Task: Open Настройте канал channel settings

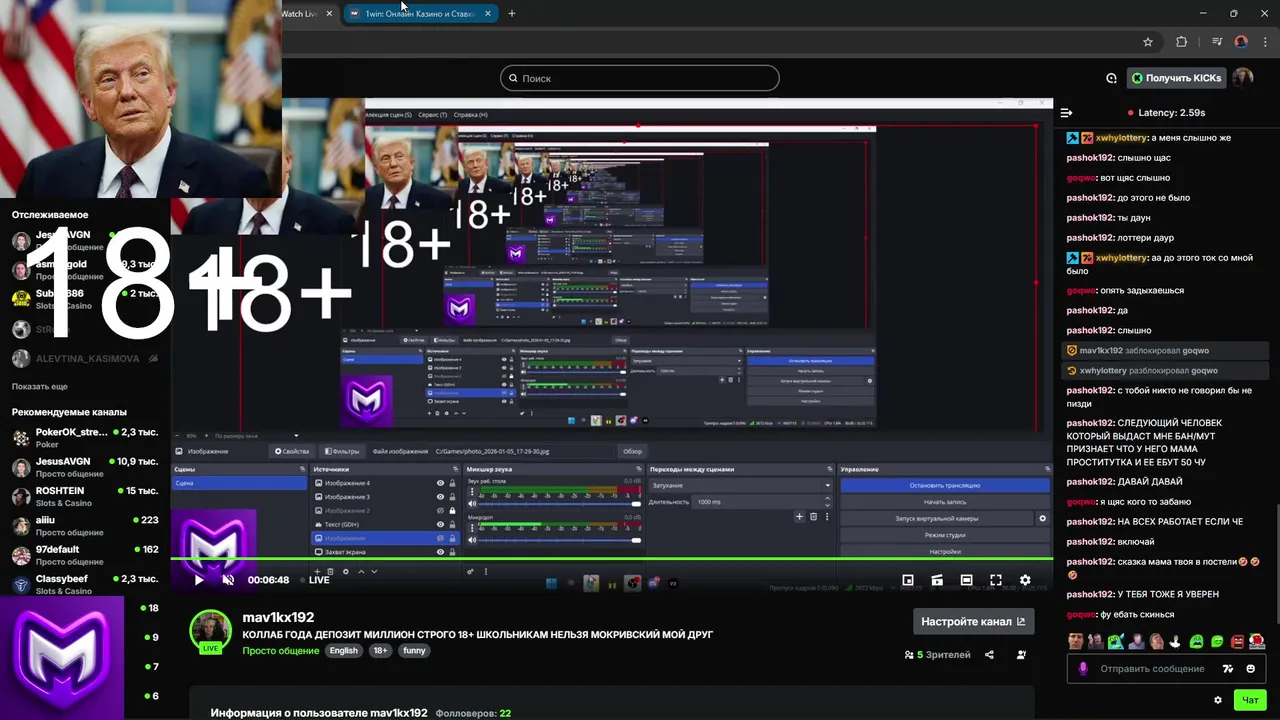Action: [973, 621]
